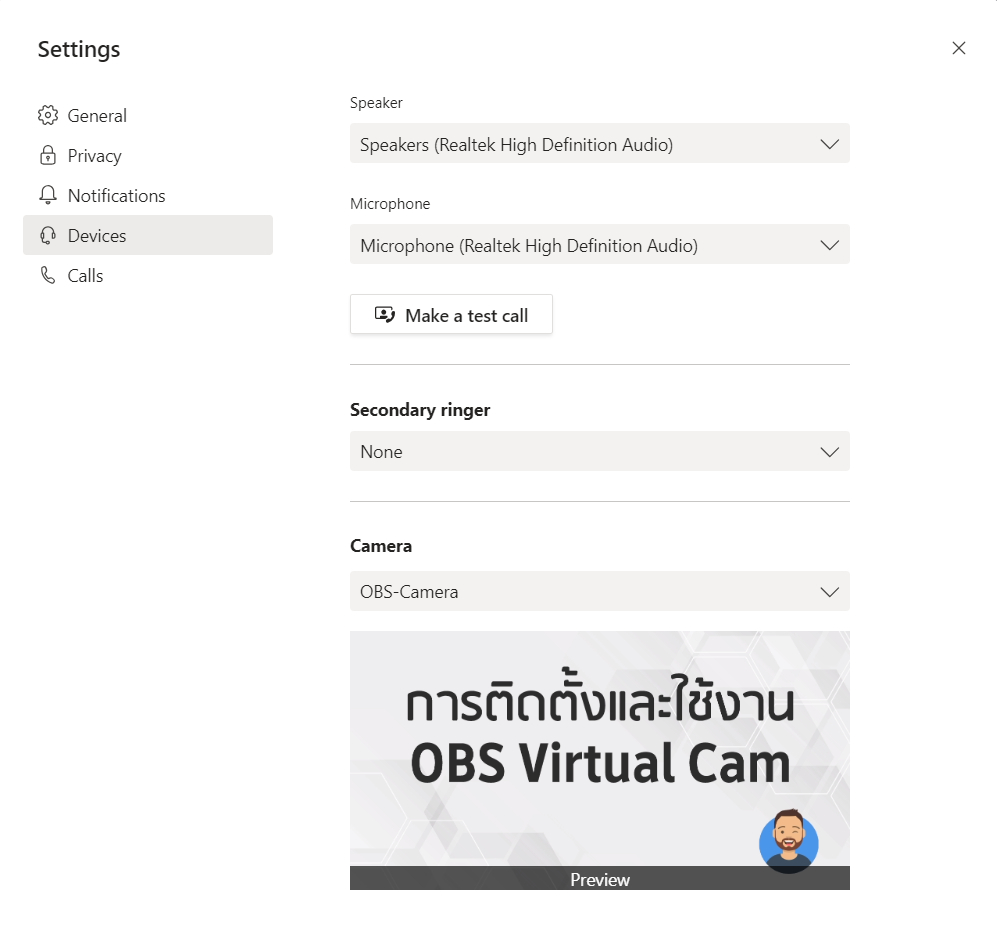Click the Preview label on camera feed

600,880
